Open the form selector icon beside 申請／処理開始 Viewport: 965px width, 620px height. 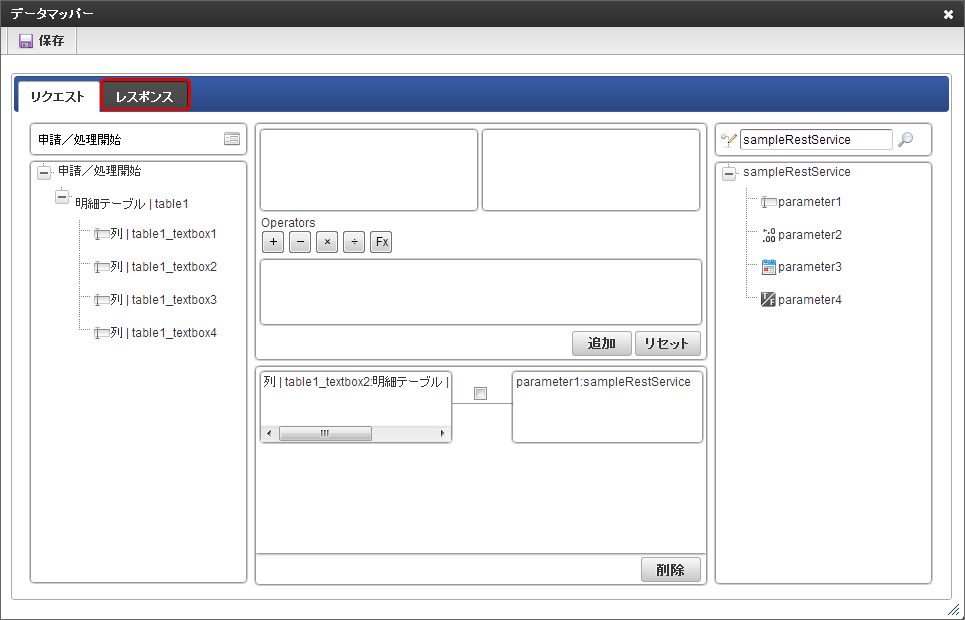(232, 139)
